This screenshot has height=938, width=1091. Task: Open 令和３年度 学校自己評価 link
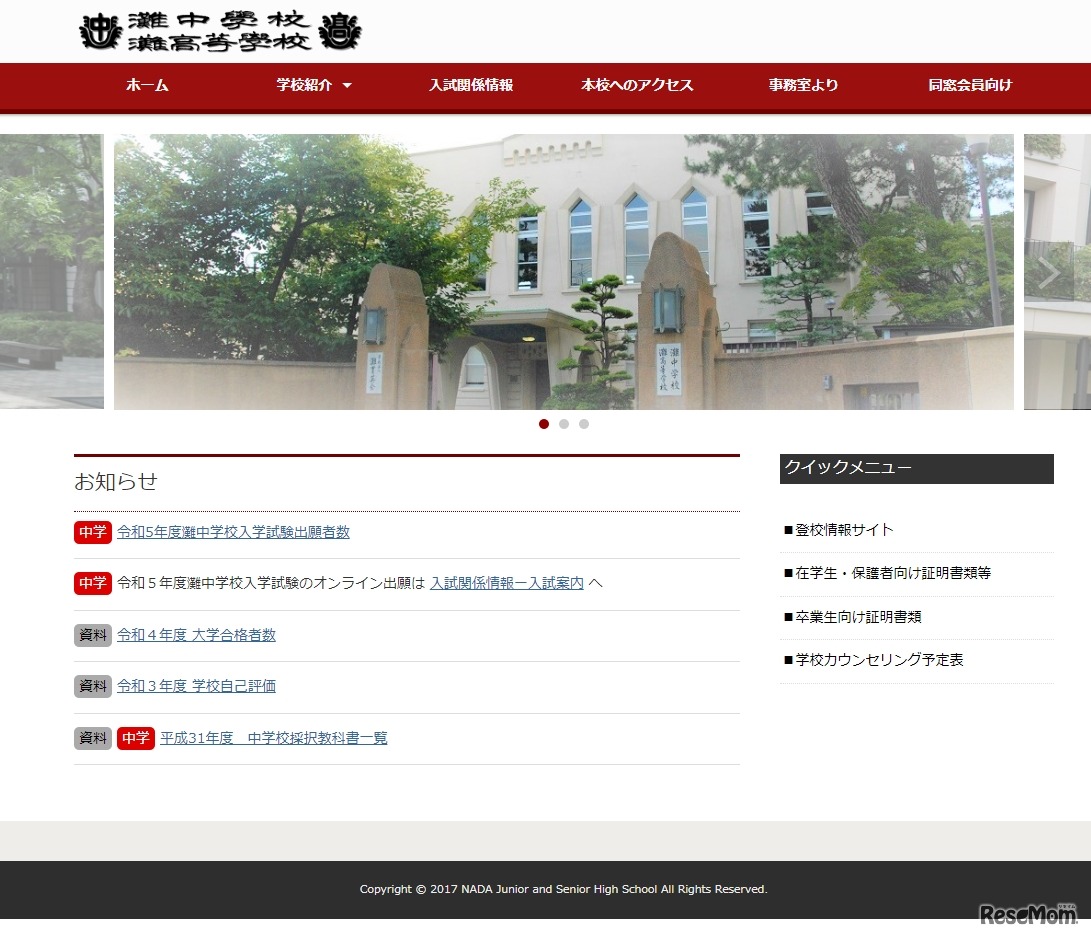[196, 686]
